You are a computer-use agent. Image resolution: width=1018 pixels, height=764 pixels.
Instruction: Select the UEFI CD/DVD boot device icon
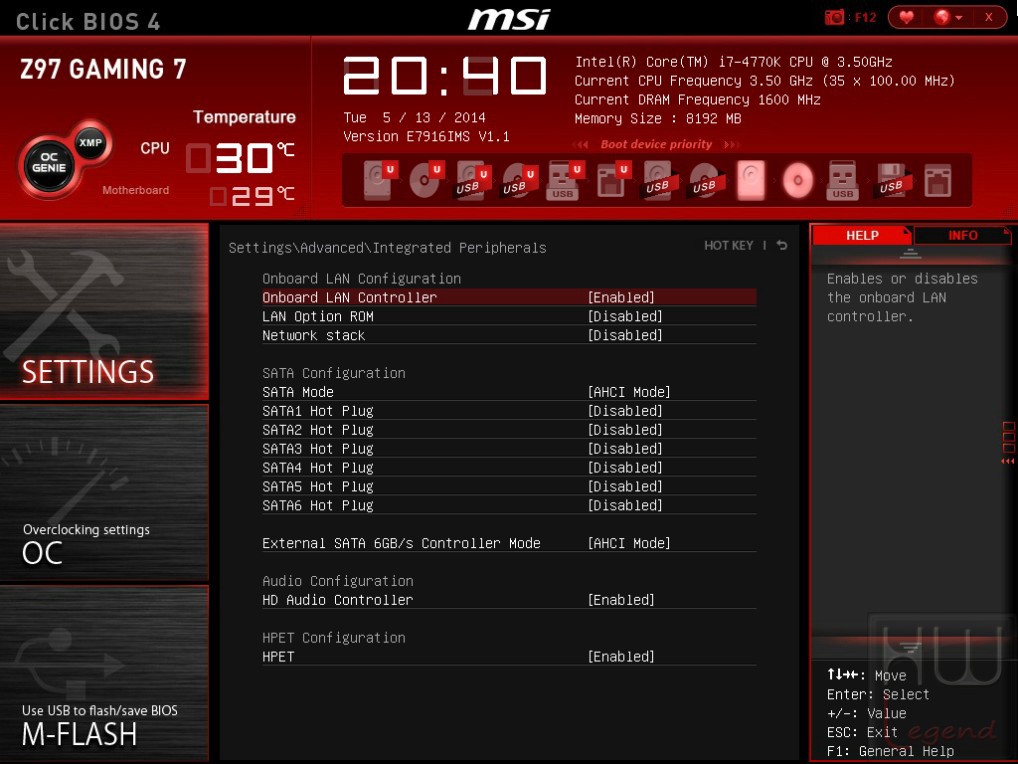[x=426, y=180]
